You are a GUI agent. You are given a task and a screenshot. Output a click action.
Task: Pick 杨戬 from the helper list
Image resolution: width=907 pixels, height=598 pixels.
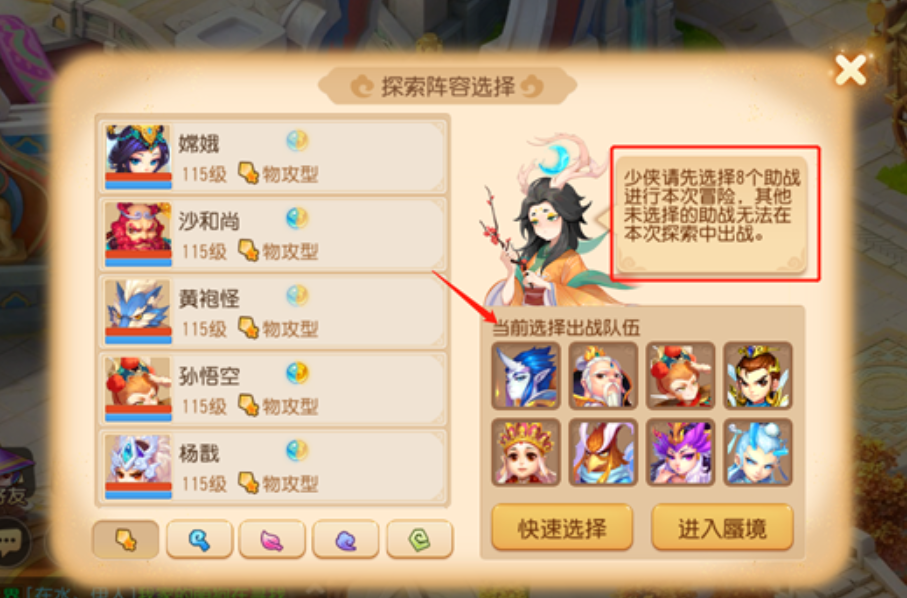click(273, 466)
